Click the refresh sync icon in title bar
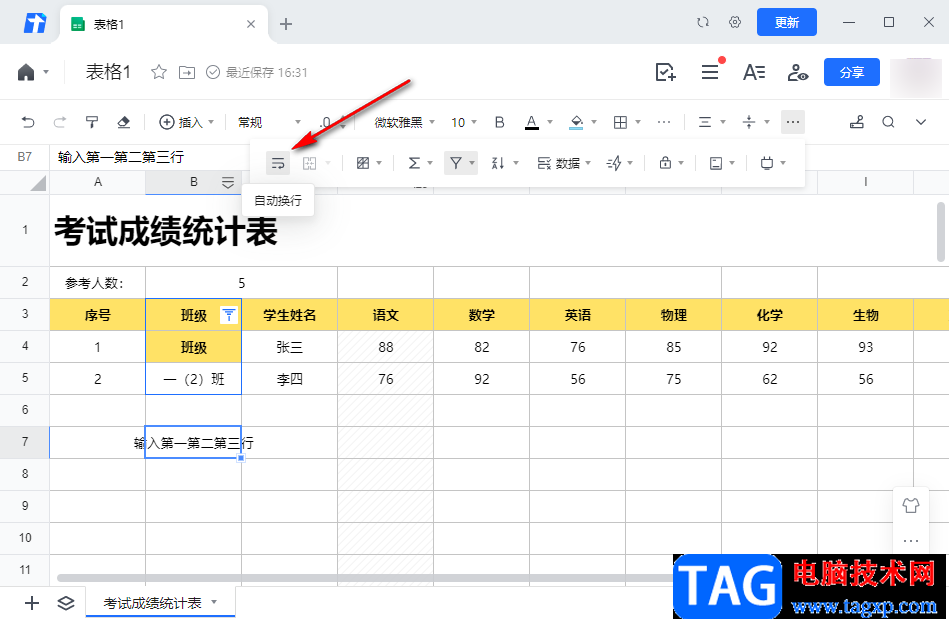The image size is (949, 619). (x=703, y=22)
